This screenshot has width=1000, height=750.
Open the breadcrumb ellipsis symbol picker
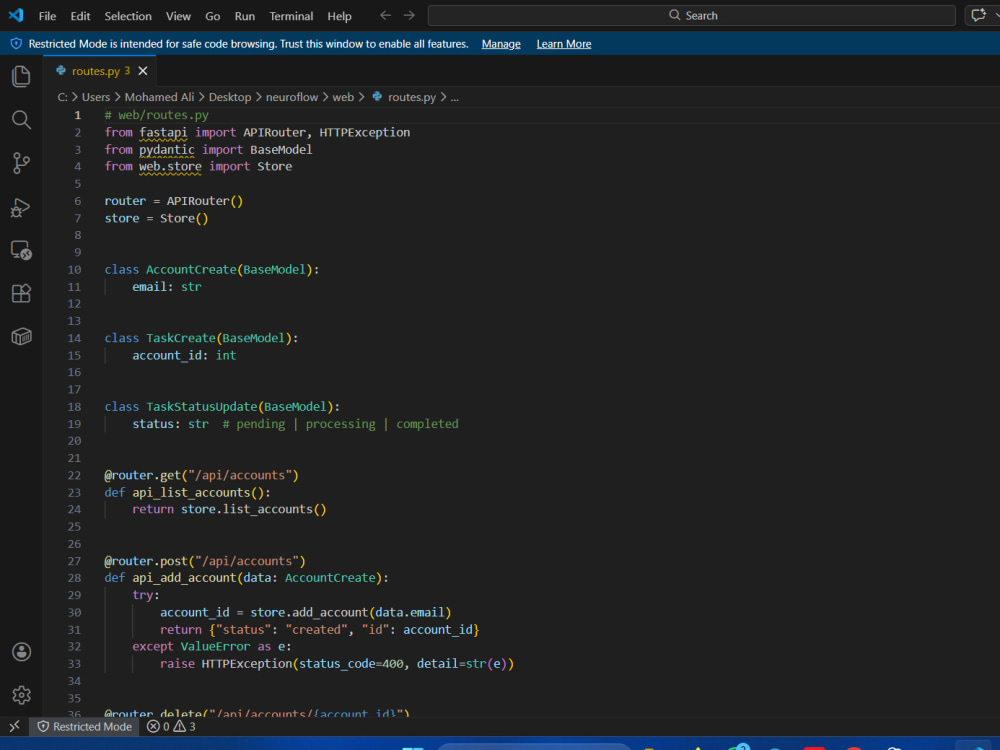pos(455,97)
